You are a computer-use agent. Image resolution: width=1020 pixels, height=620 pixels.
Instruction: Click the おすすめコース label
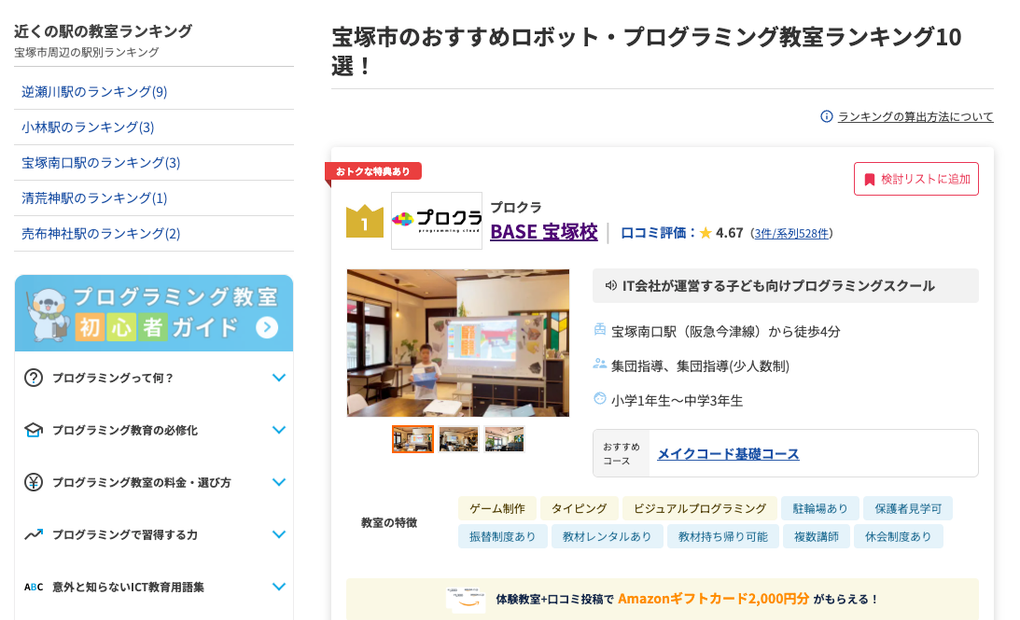coord(621,453)
